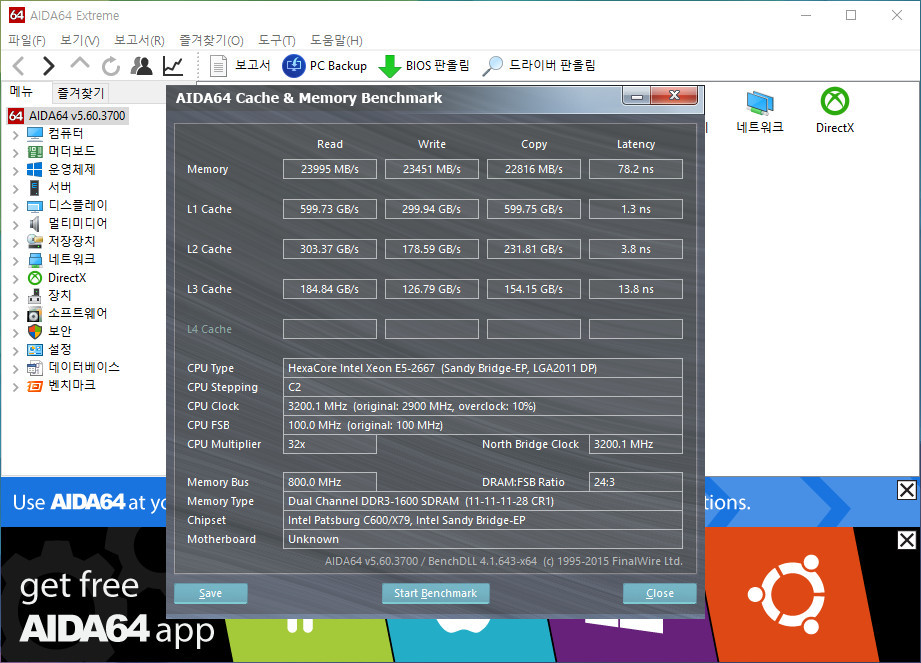This screenshot has width=921, height=663.
Task: Open the 보고서(R) menu
Action: click(139, 41)
